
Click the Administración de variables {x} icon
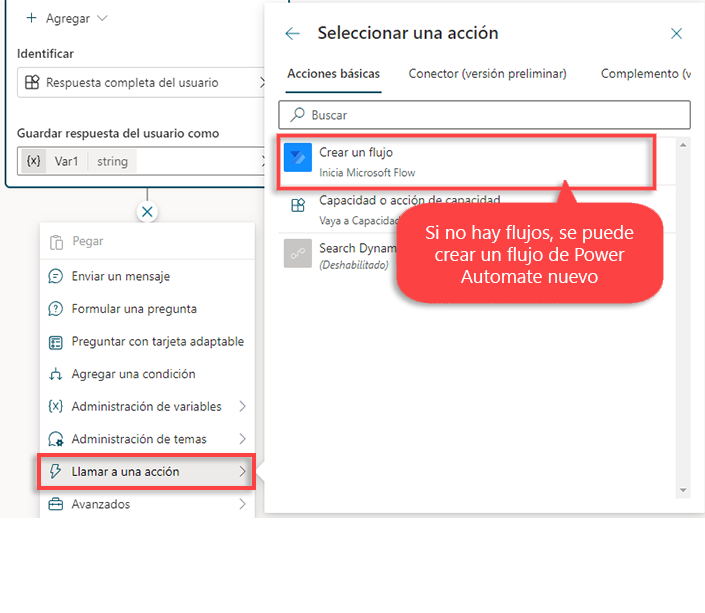(x=55, y=407)
